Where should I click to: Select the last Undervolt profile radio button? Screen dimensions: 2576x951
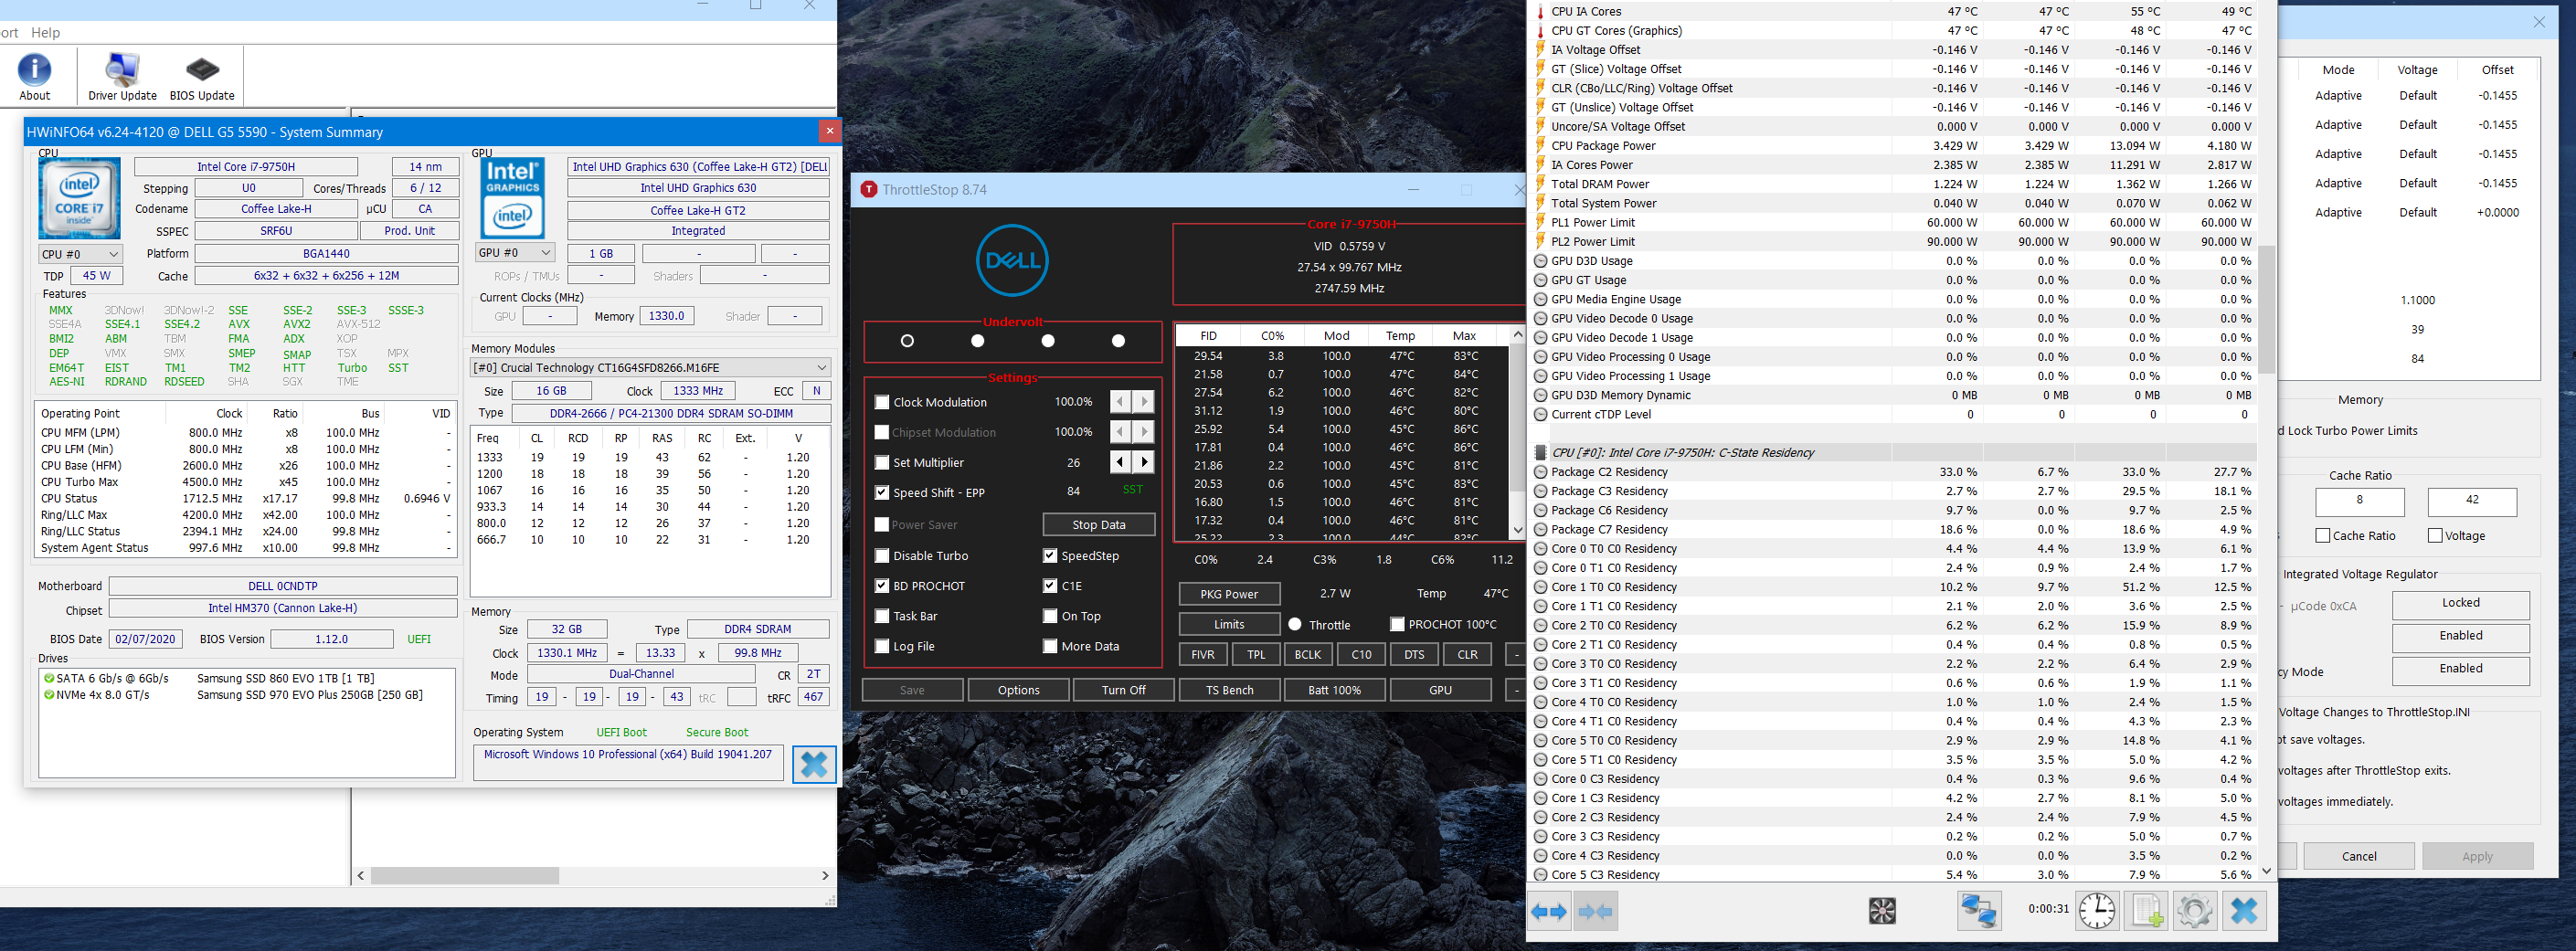click(x=1118, y=341)
